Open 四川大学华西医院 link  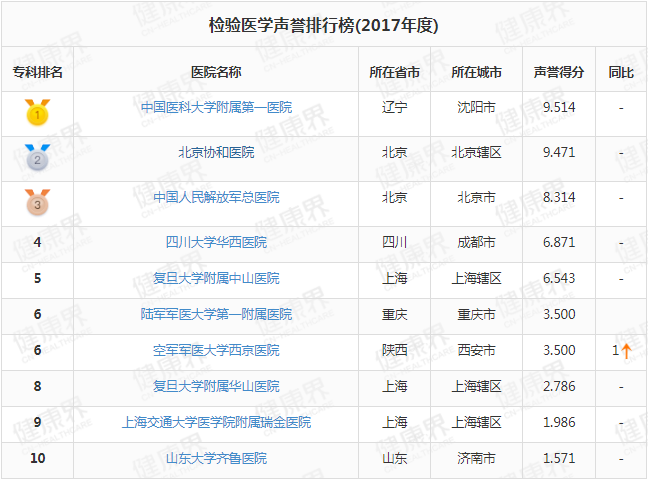coord(216,242)
